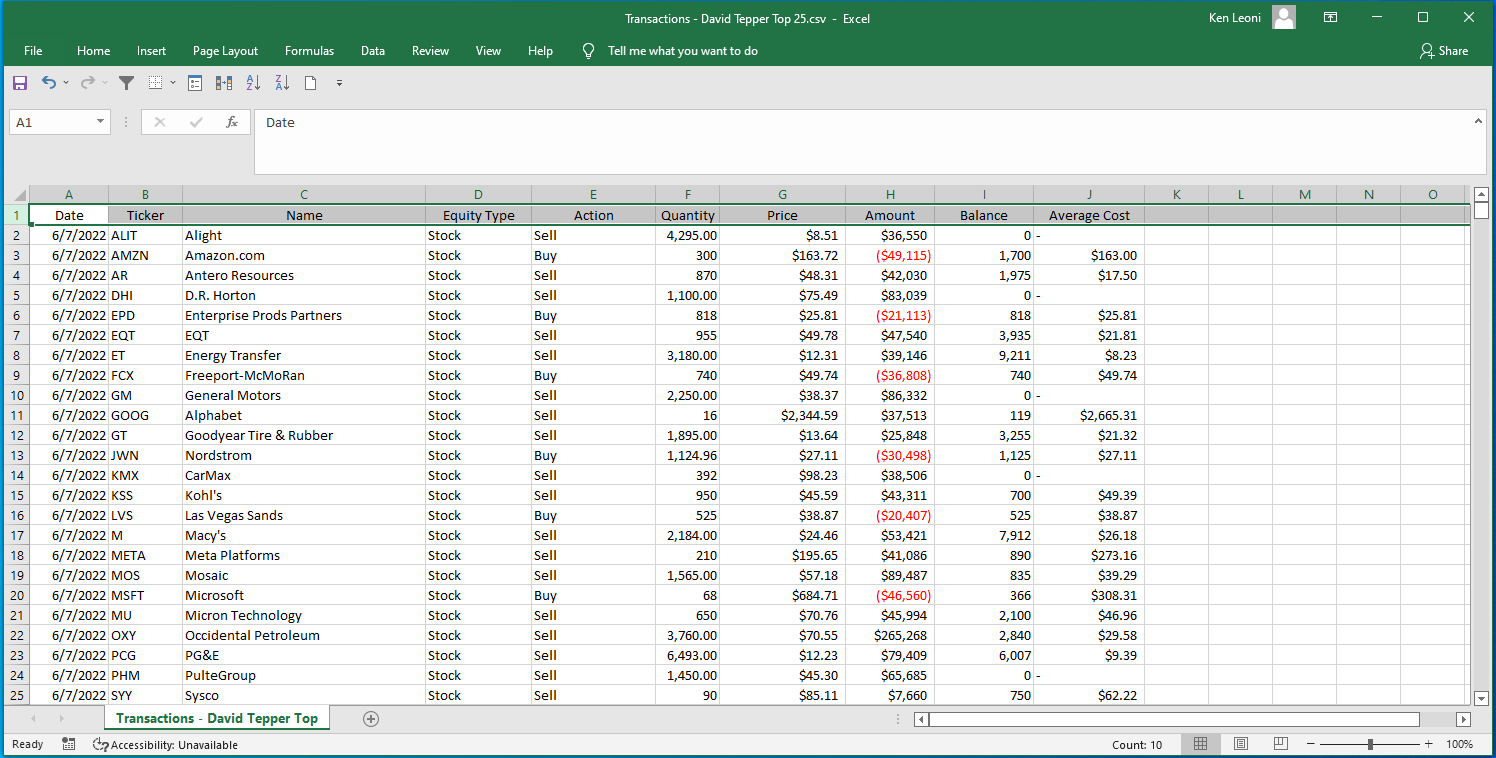The image size is (1496, 758).
Task: Click the Amazon.com name cell
Action: coord(304,255)
